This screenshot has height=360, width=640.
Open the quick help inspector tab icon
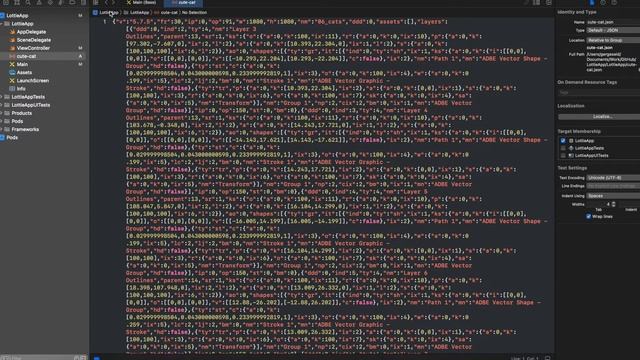614,2
